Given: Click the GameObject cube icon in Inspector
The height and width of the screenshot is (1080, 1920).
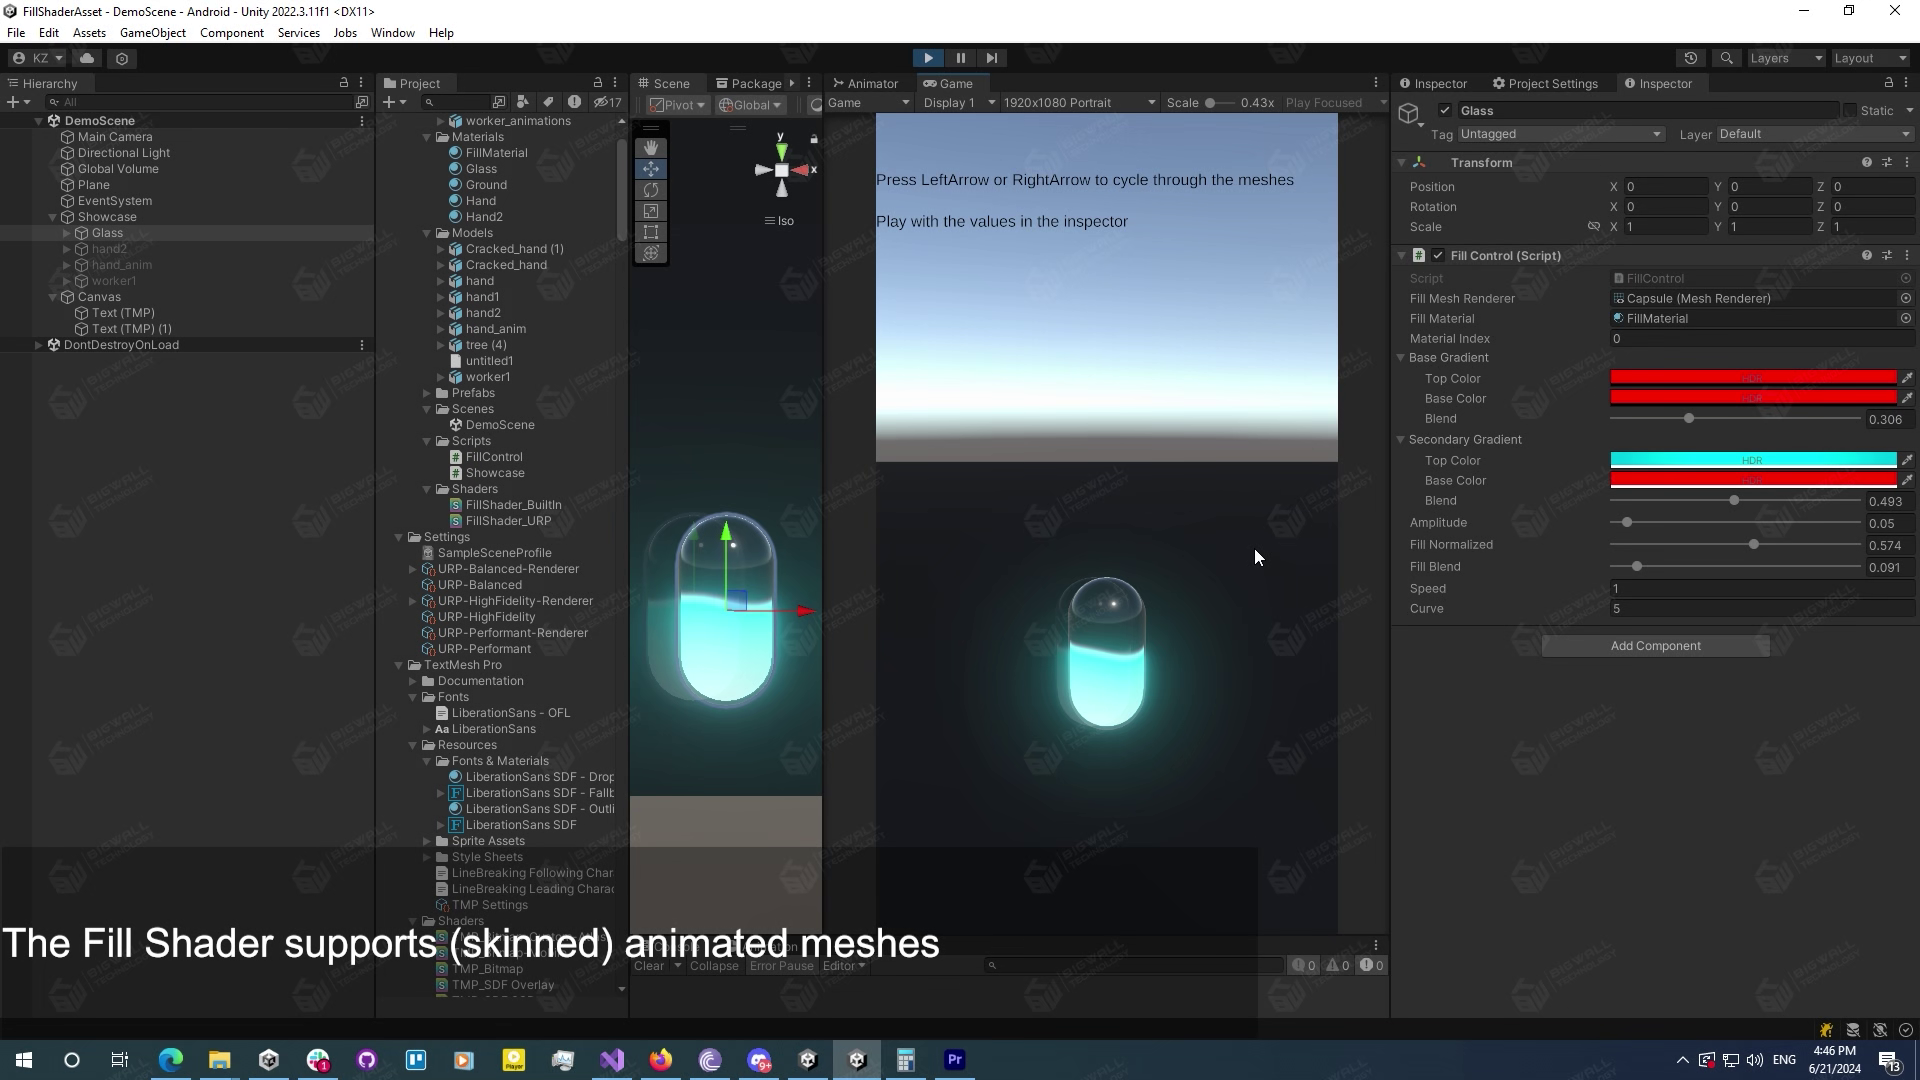Looking at the screenshot, I should click(1409, 112).
